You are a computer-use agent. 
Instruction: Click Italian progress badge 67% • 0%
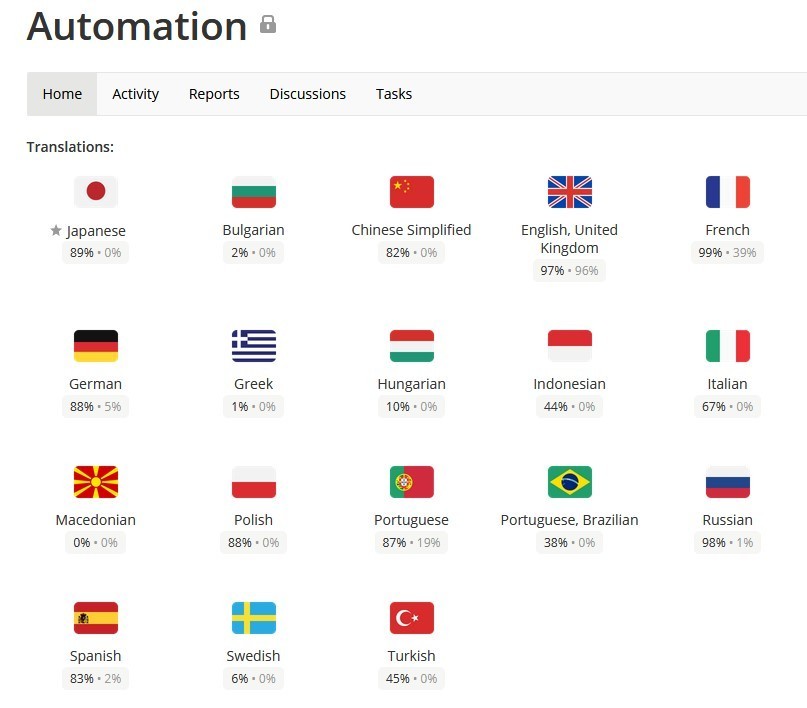coord(727,406)
